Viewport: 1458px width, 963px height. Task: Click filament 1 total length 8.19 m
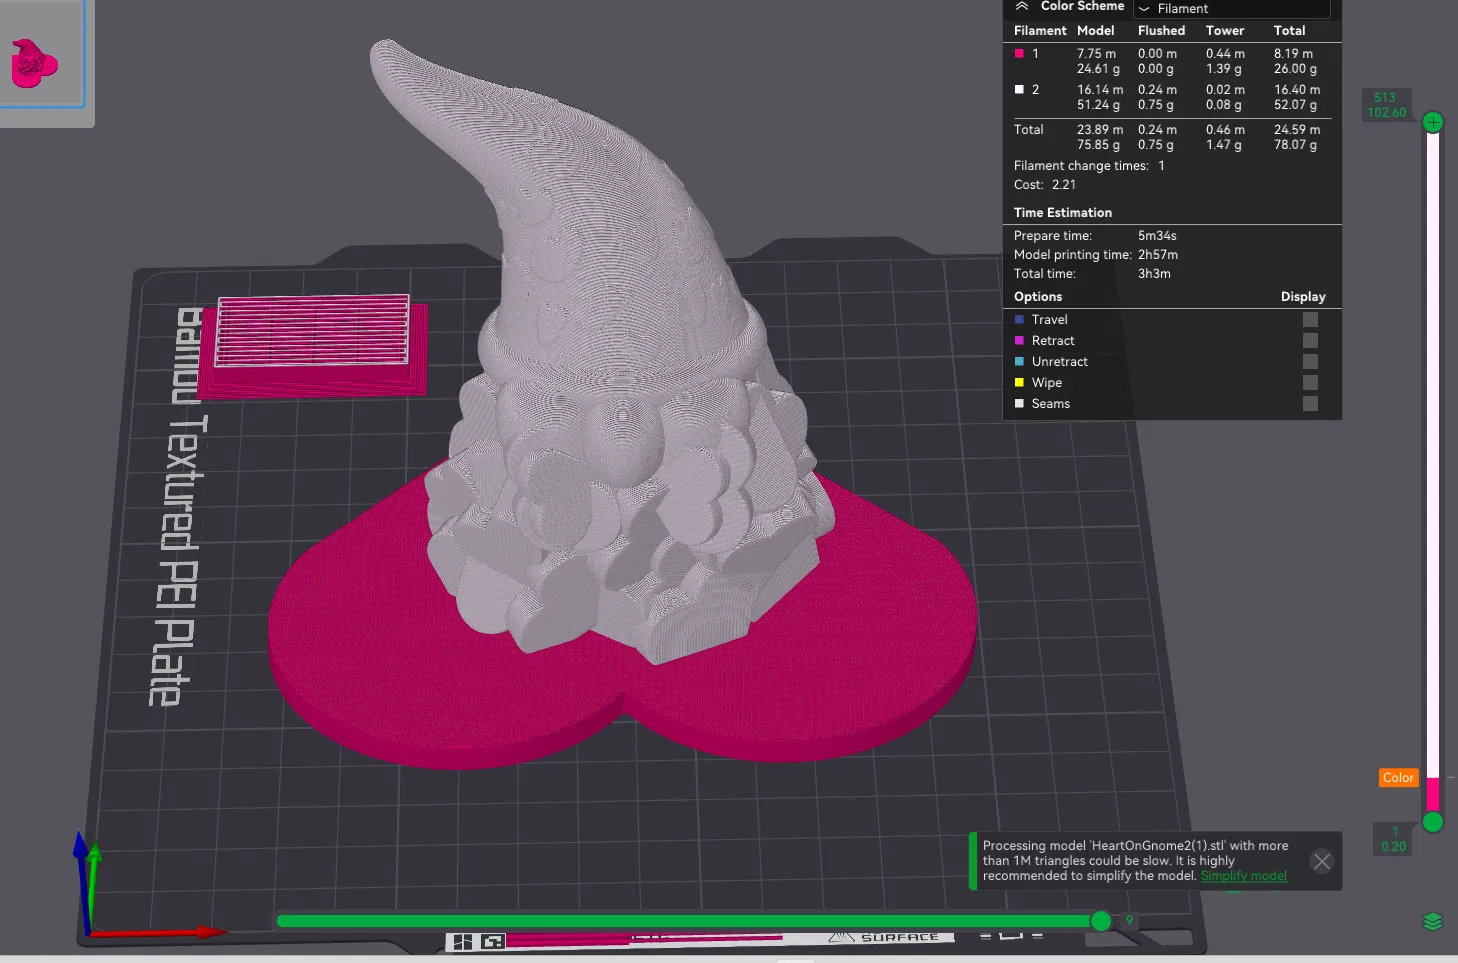(x=1293, y=54)
